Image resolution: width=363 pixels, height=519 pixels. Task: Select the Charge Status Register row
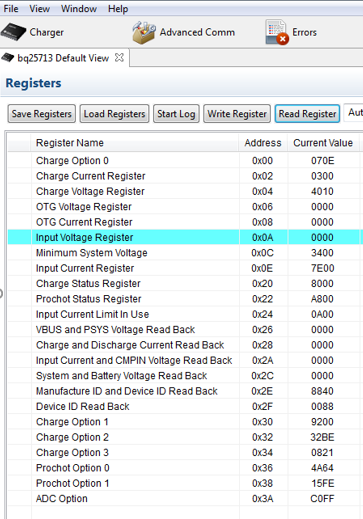(184, 283)
